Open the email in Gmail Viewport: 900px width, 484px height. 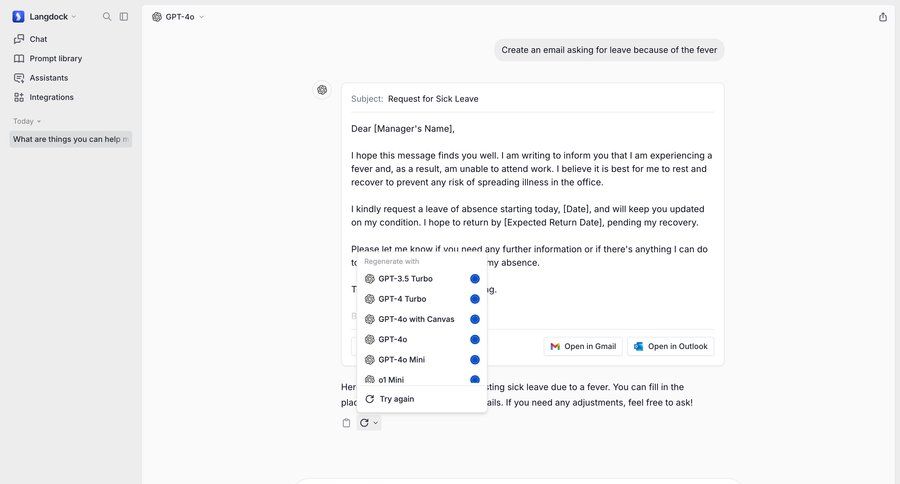click(x=583, y=346)
